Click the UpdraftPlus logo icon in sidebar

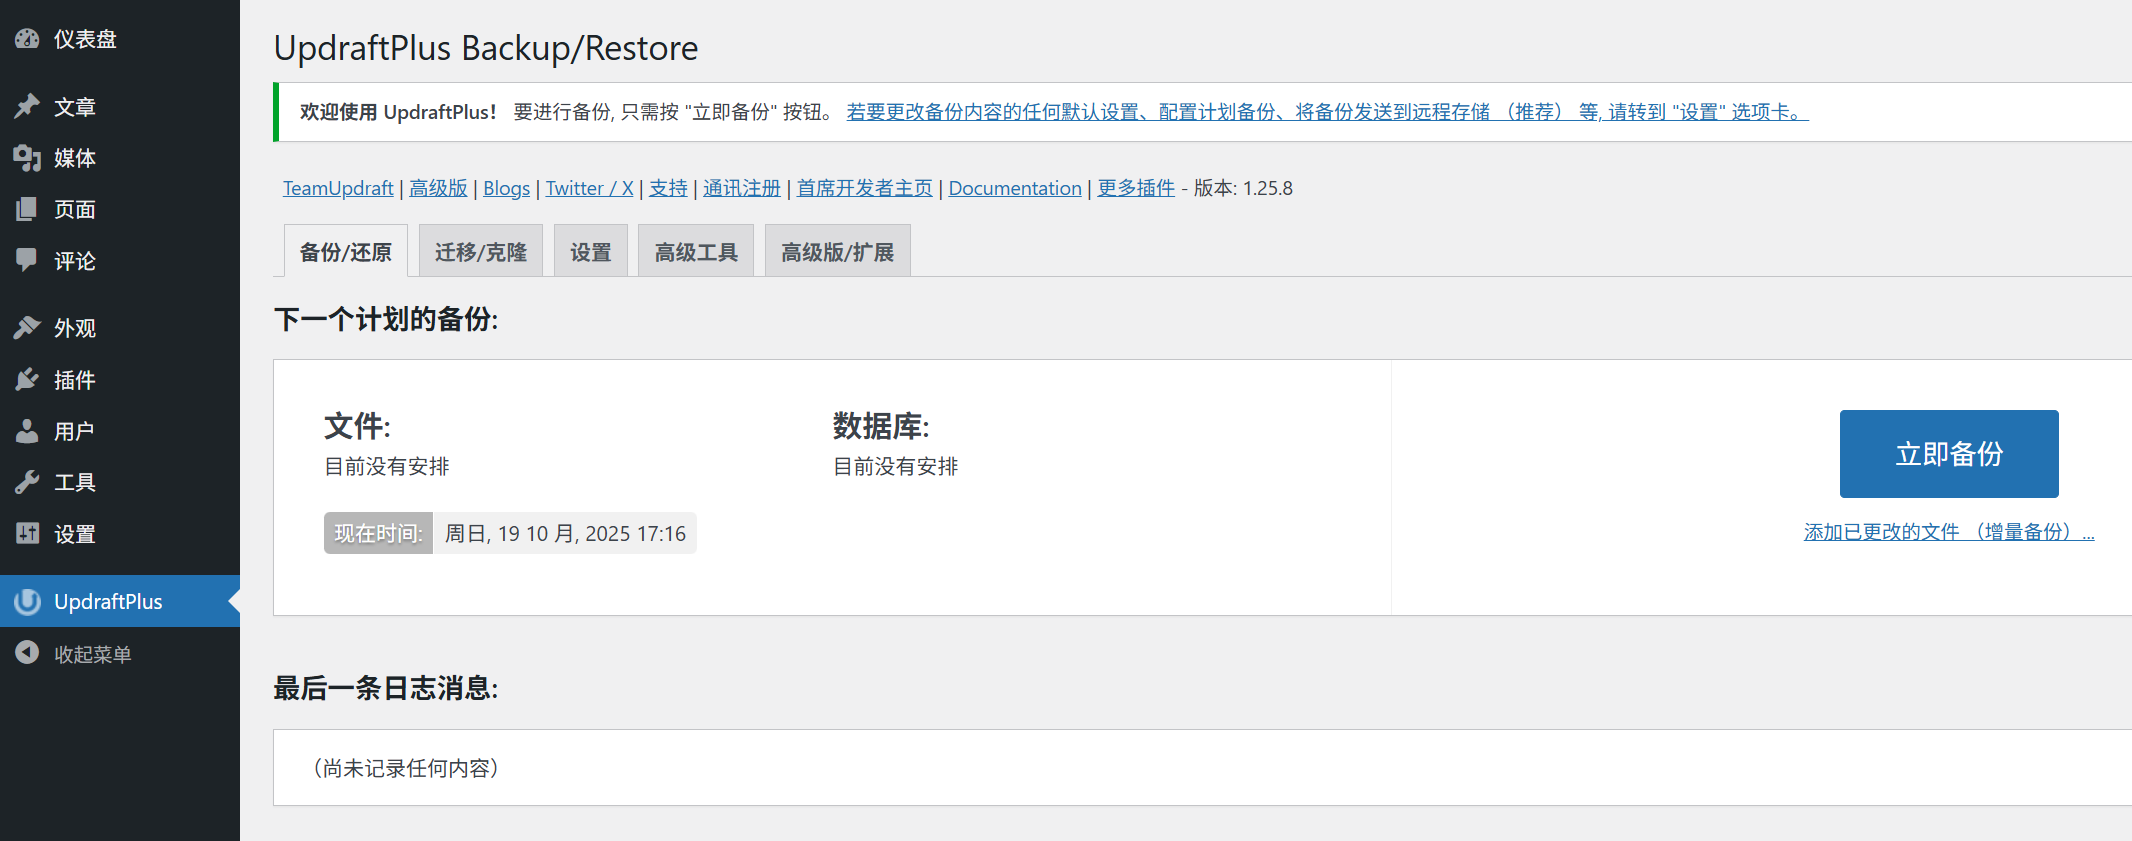[x=27, y=601]
